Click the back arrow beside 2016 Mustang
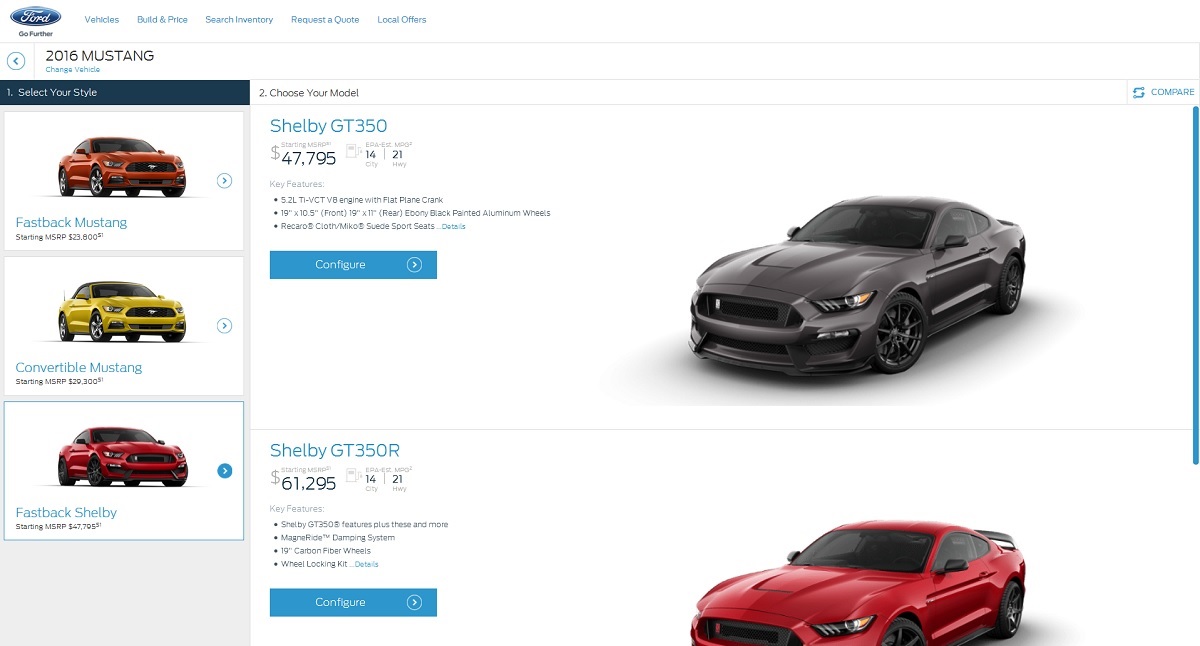 click(16, 62)
